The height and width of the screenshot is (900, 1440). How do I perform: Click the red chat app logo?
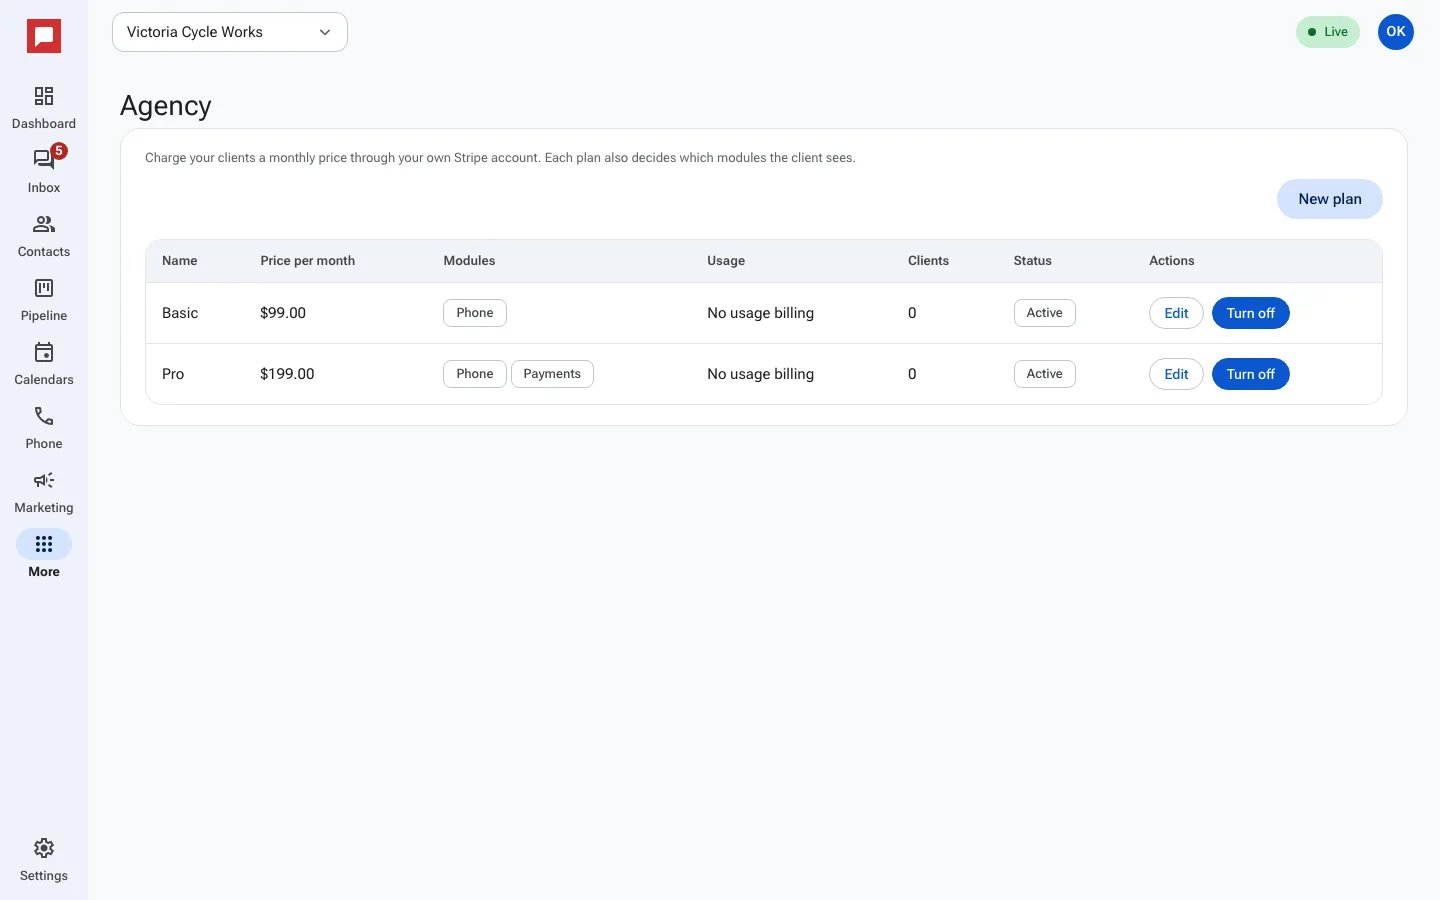44,37
